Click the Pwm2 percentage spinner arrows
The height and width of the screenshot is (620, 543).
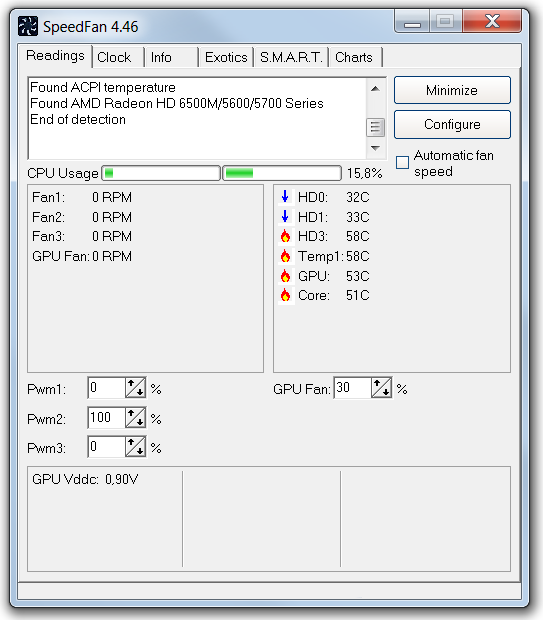[135, 418]
